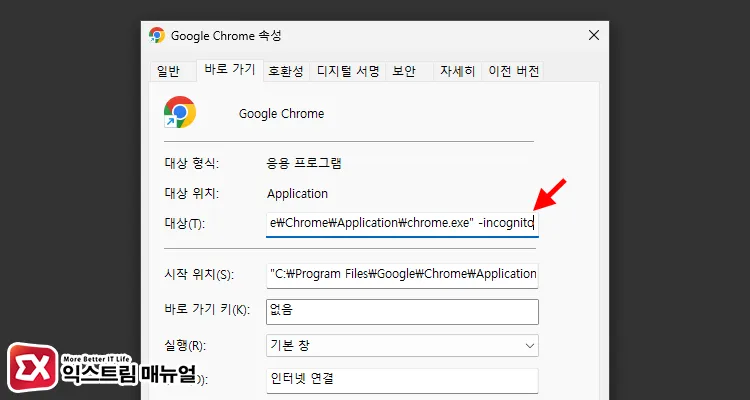Click the Application location value
Screen dimensions: 750x400
298,194
